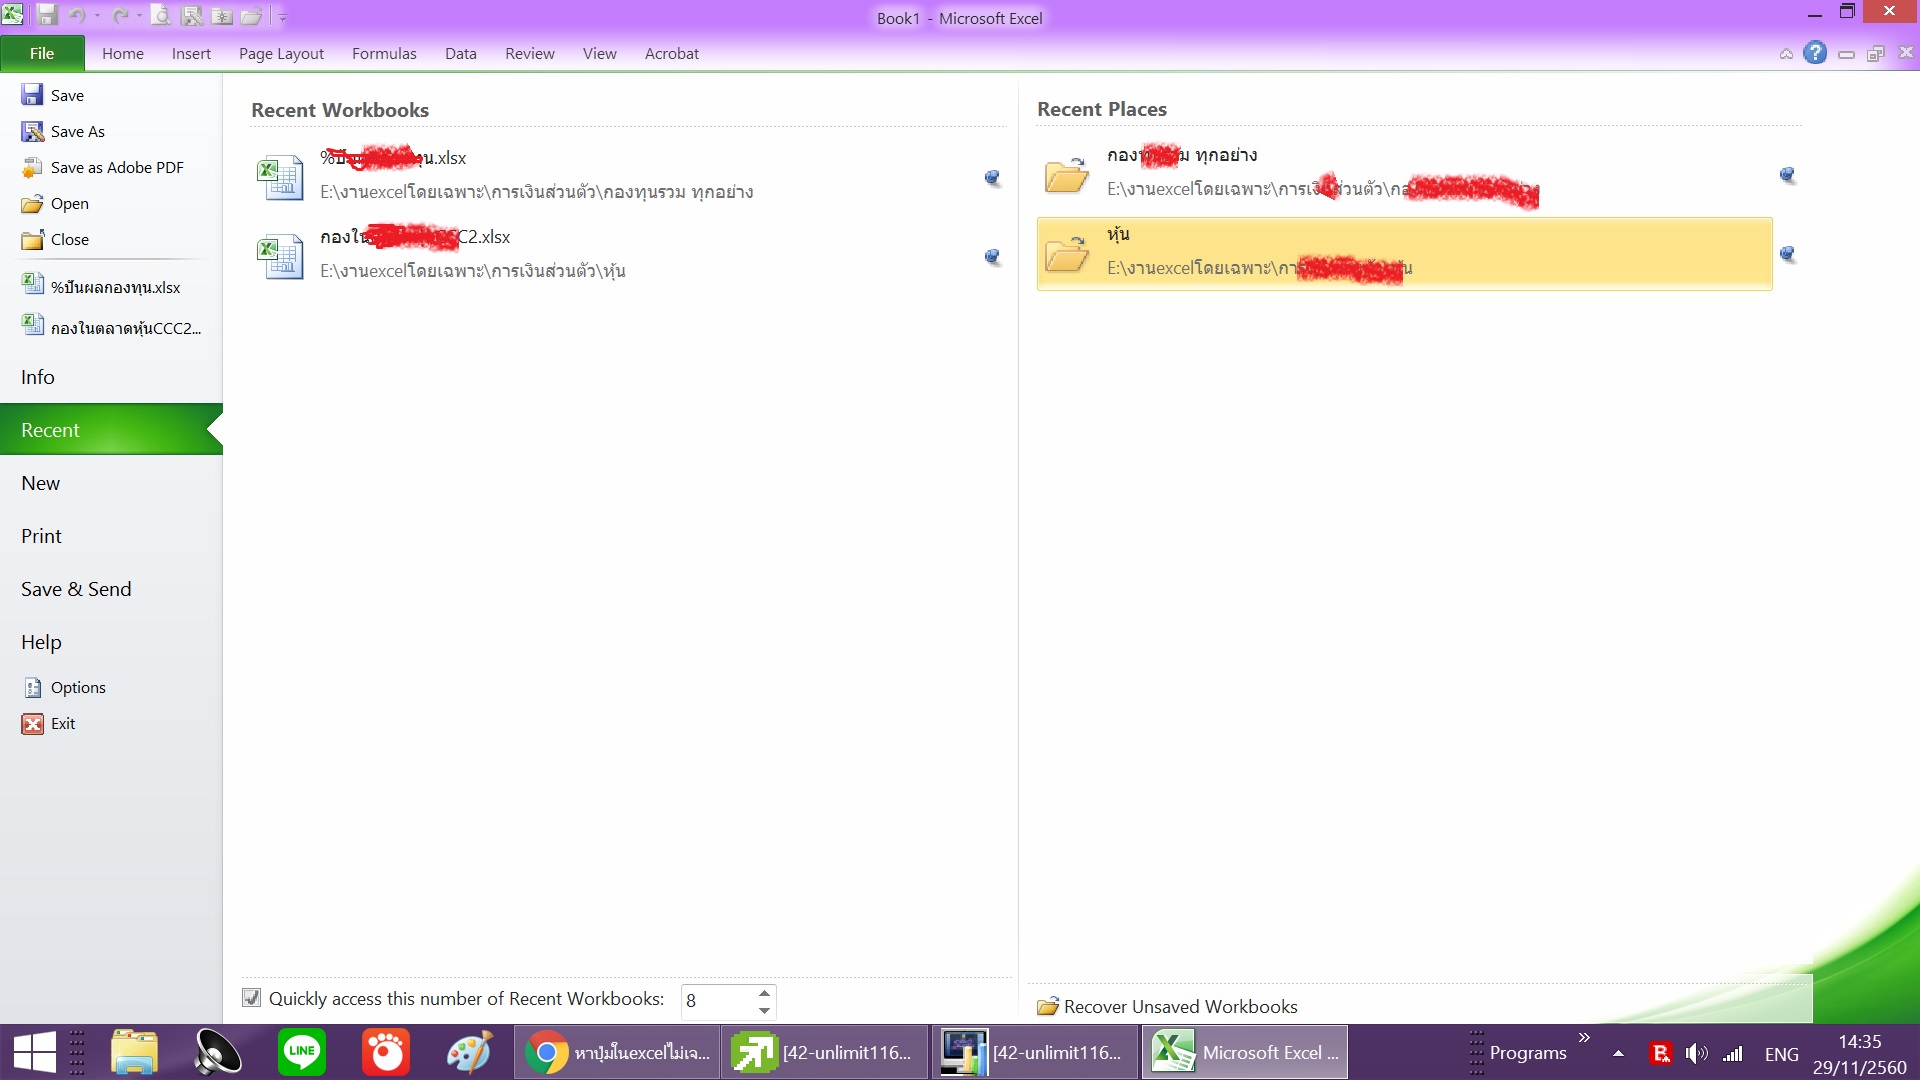Click the Open folder icon in Quick Access Toolbar

[x=251, y=15]
